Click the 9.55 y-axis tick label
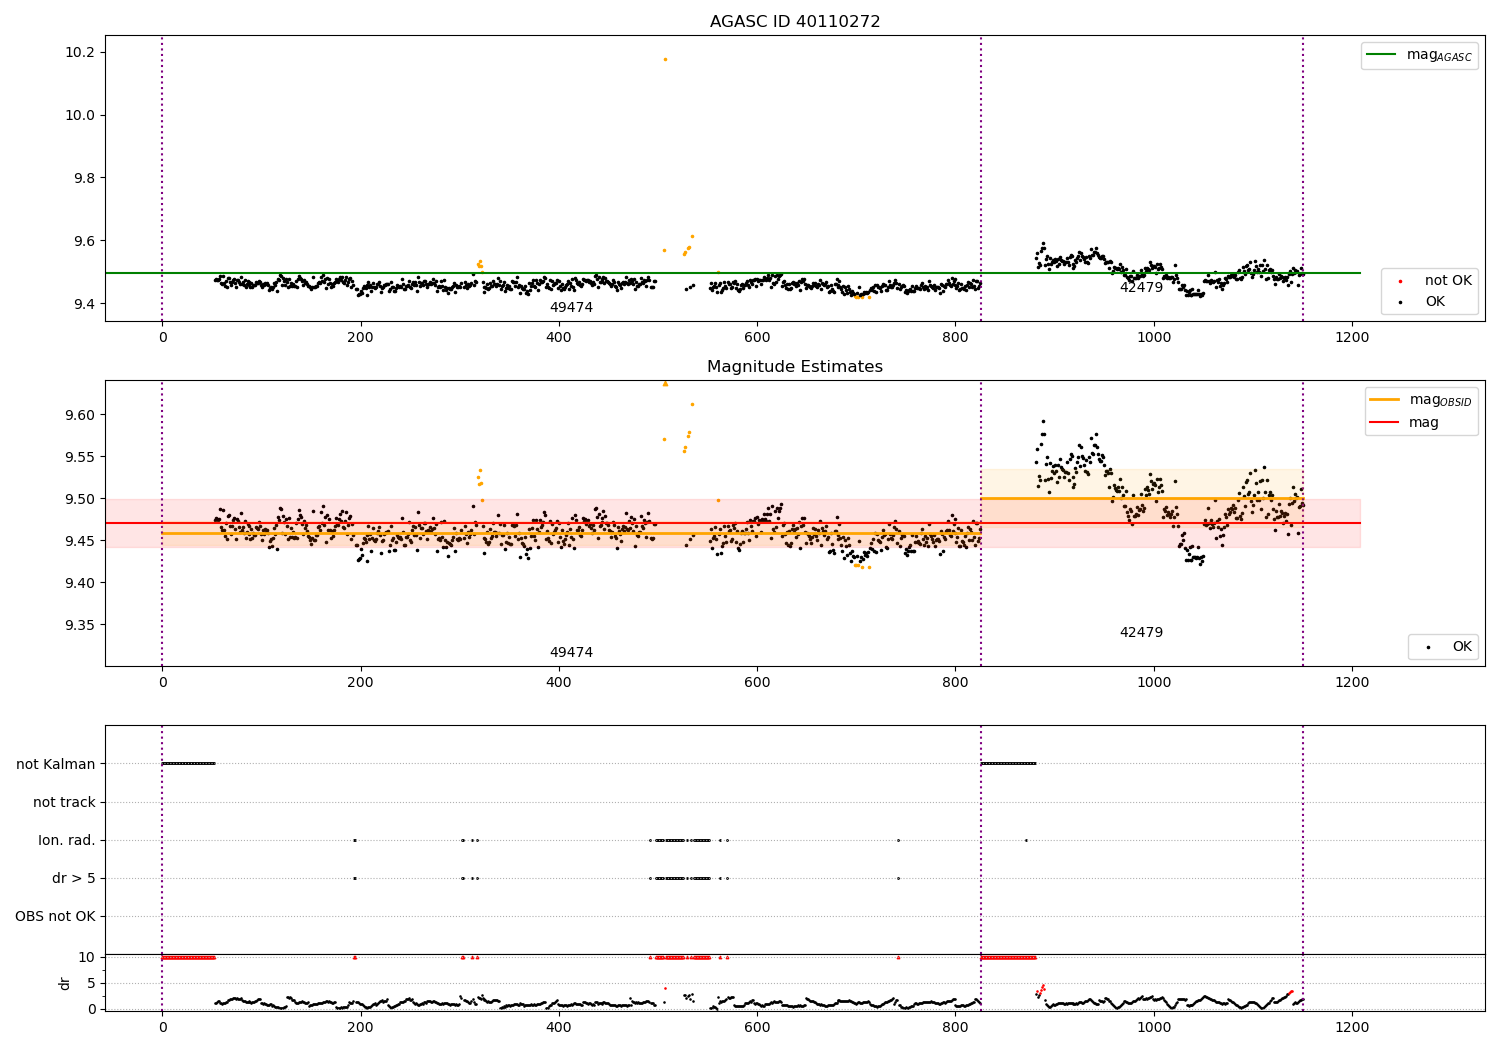This screenshot has height=1050, width=1500. click(79, 458)
